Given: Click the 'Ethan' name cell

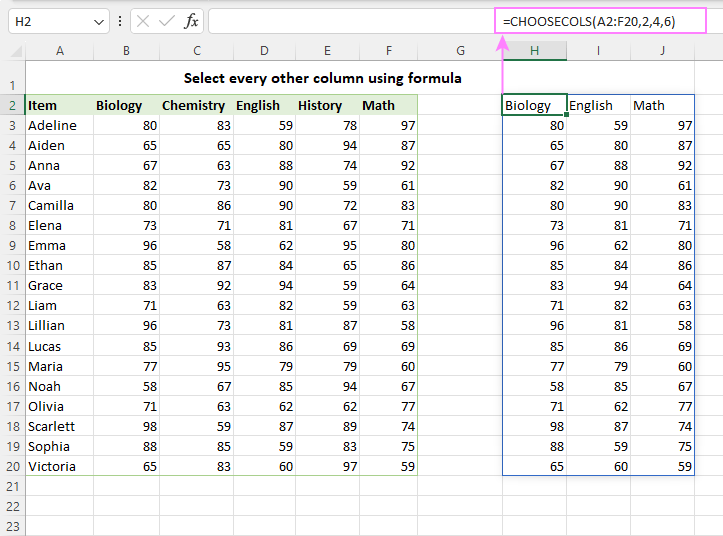Looking at the screenshot, I should (x=59, y=265).
